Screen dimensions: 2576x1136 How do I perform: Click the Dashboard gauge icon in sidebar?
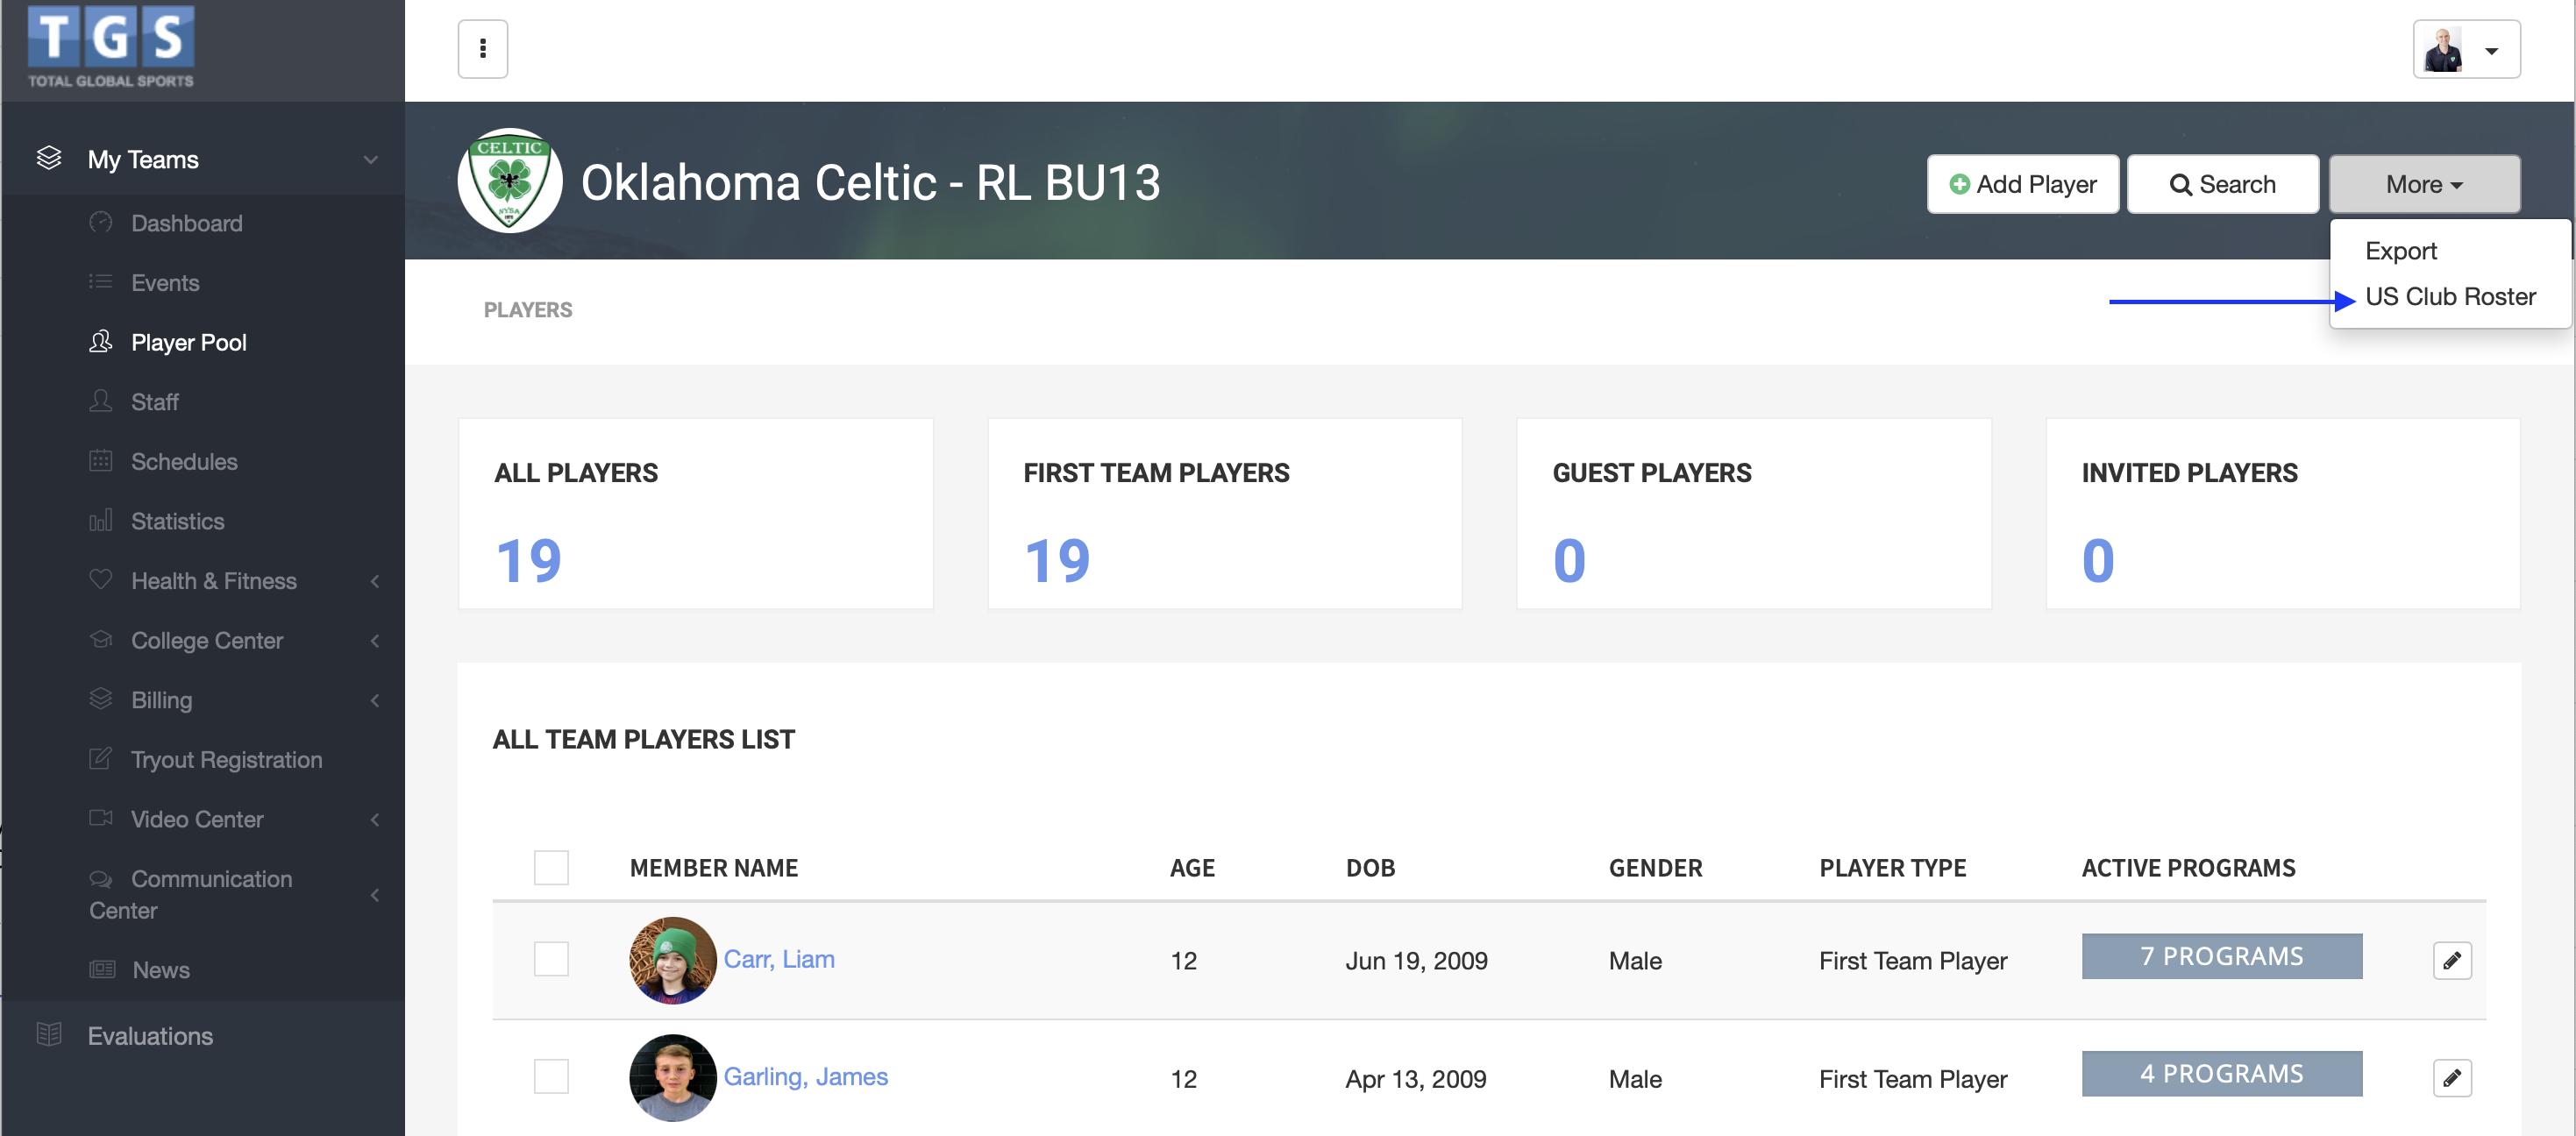[100, 222]
